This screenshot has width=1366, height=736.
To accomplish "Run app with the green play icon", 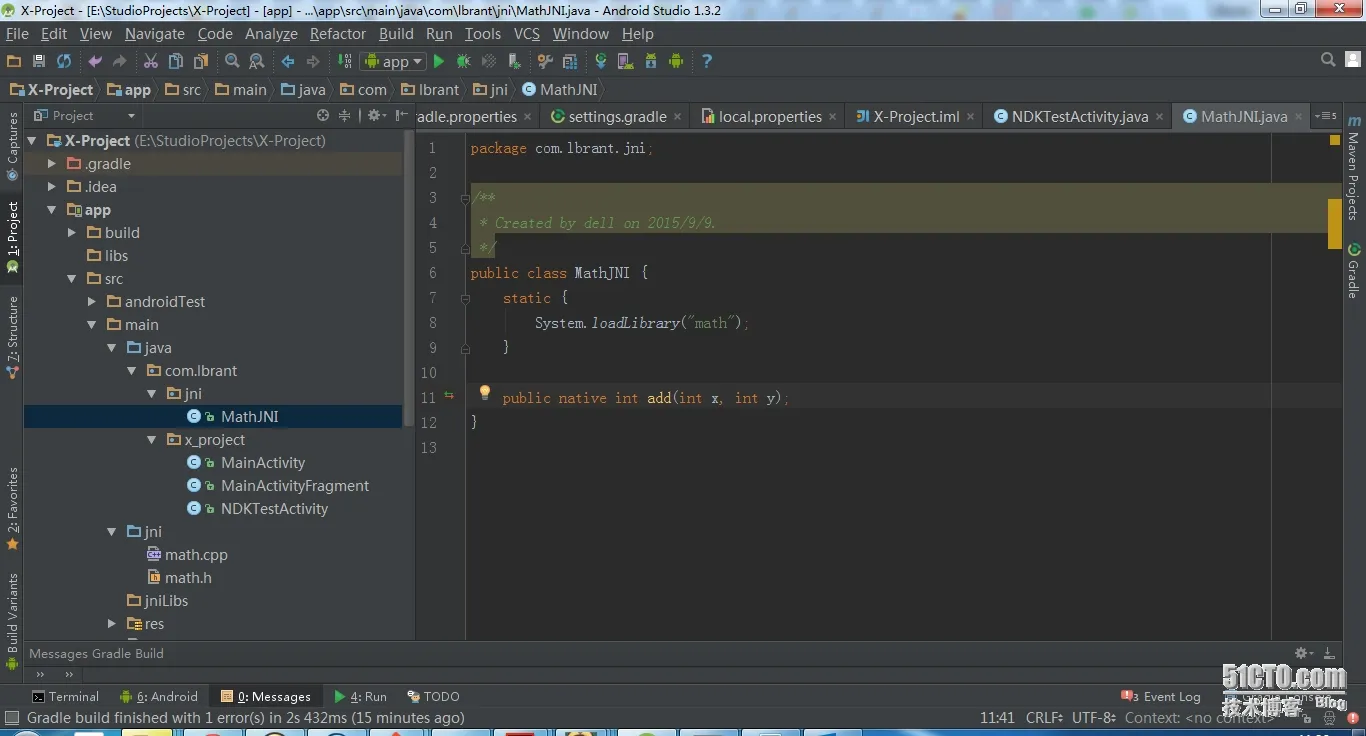I will pyautogui.click(x=438, y=61).
